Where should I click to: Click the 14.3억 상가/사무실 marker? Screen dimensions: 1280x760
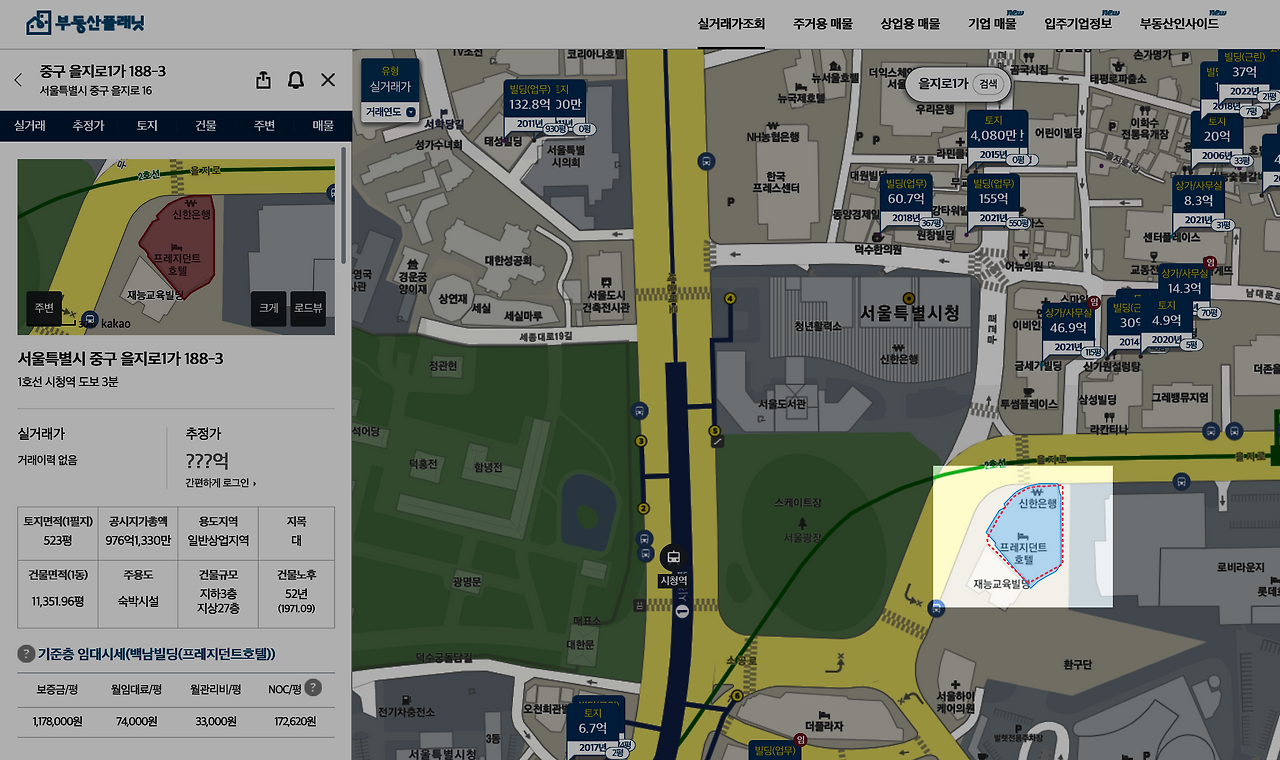point(1184,289)
